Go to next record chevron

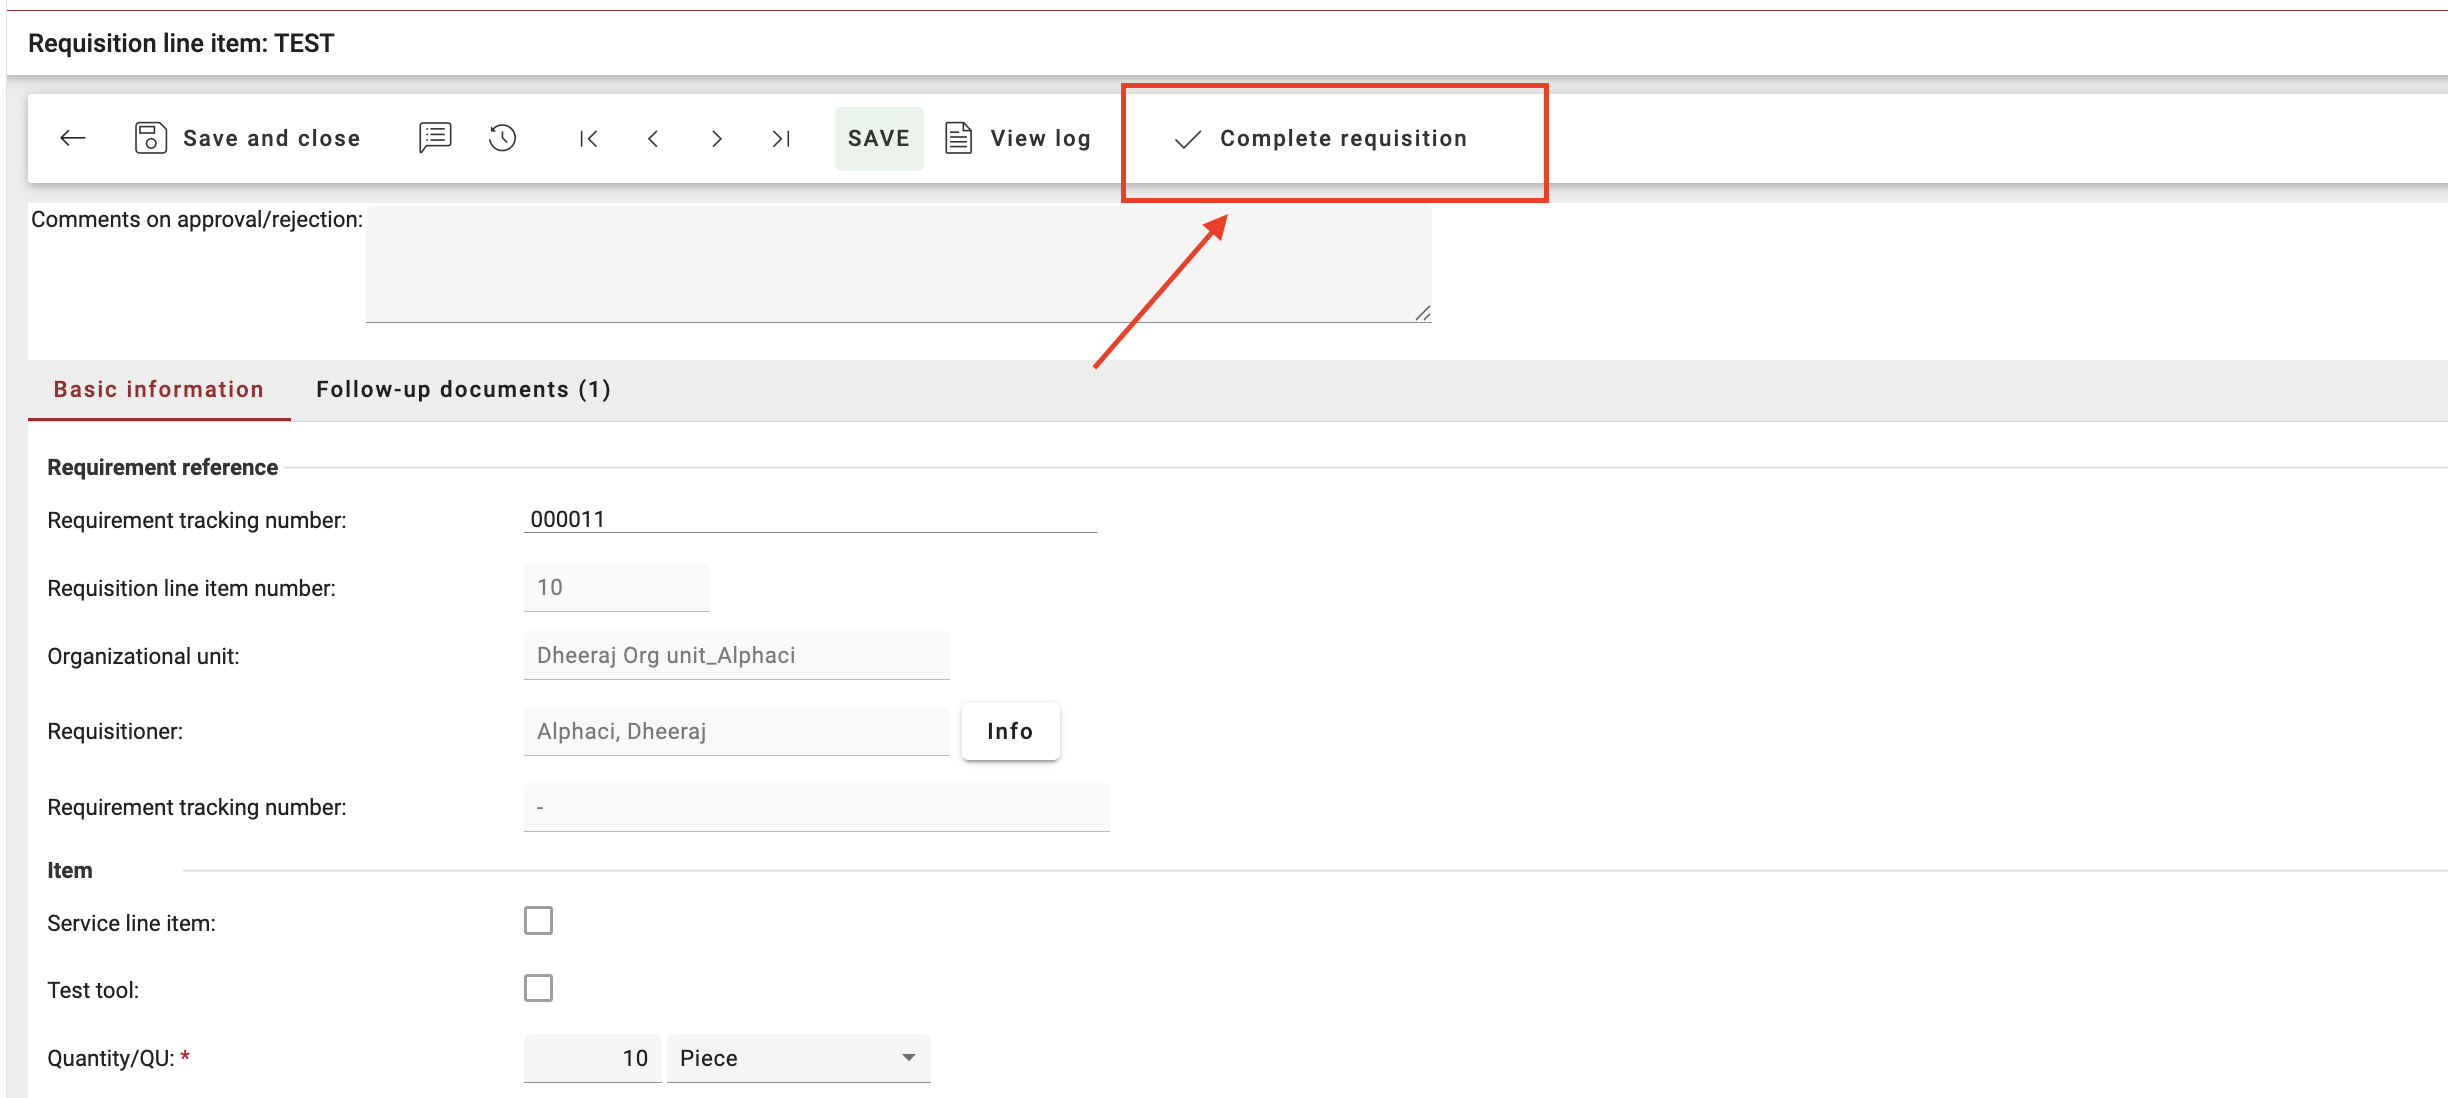click(x=717, y=139)
